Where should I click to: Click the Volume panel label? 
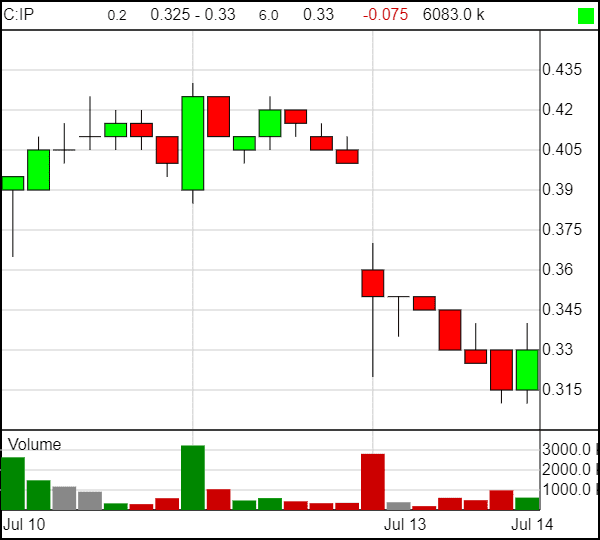(34, 445)
